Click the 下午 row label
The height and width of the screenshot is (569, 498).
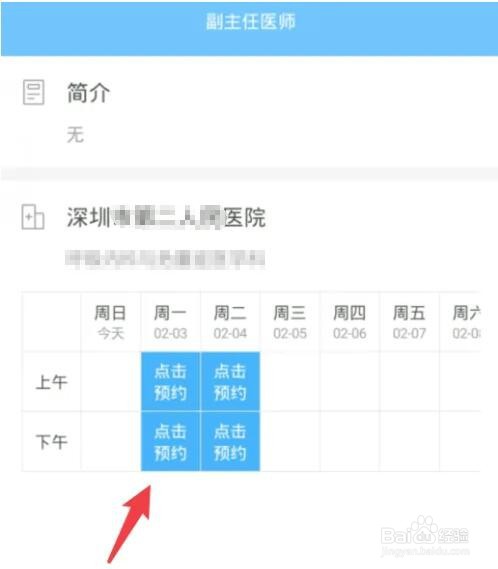pos(51,441)
